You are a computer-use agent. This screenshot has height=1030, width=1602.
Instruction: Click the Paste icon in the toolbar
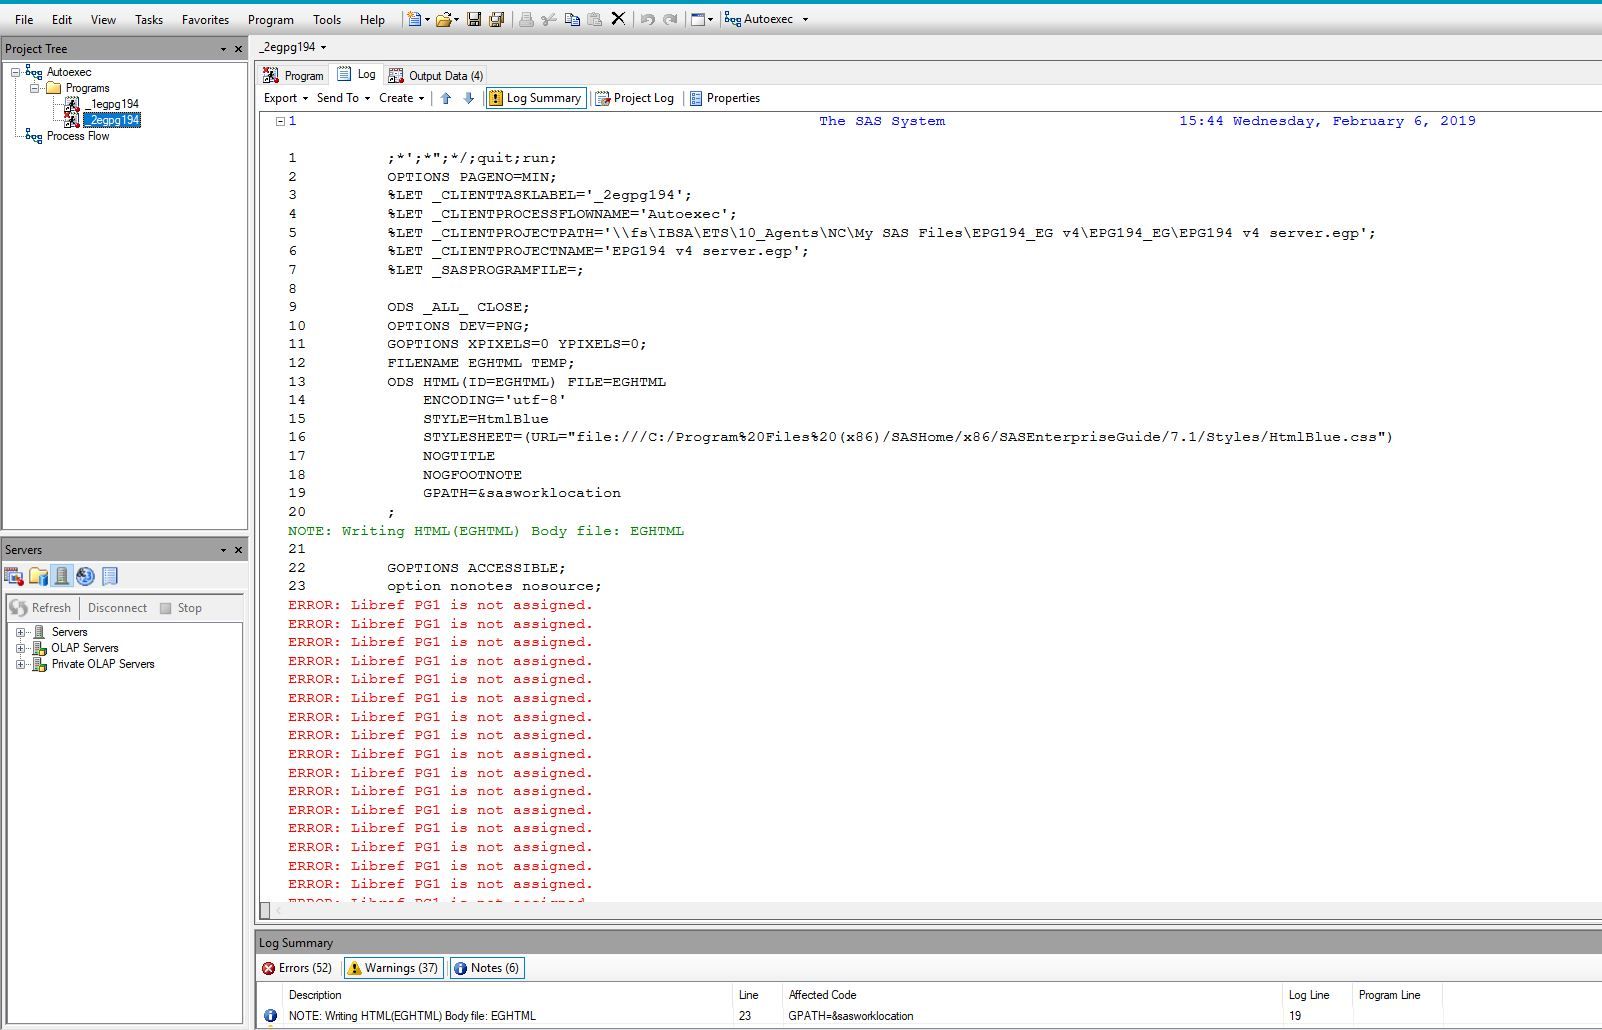coord(594,18)
